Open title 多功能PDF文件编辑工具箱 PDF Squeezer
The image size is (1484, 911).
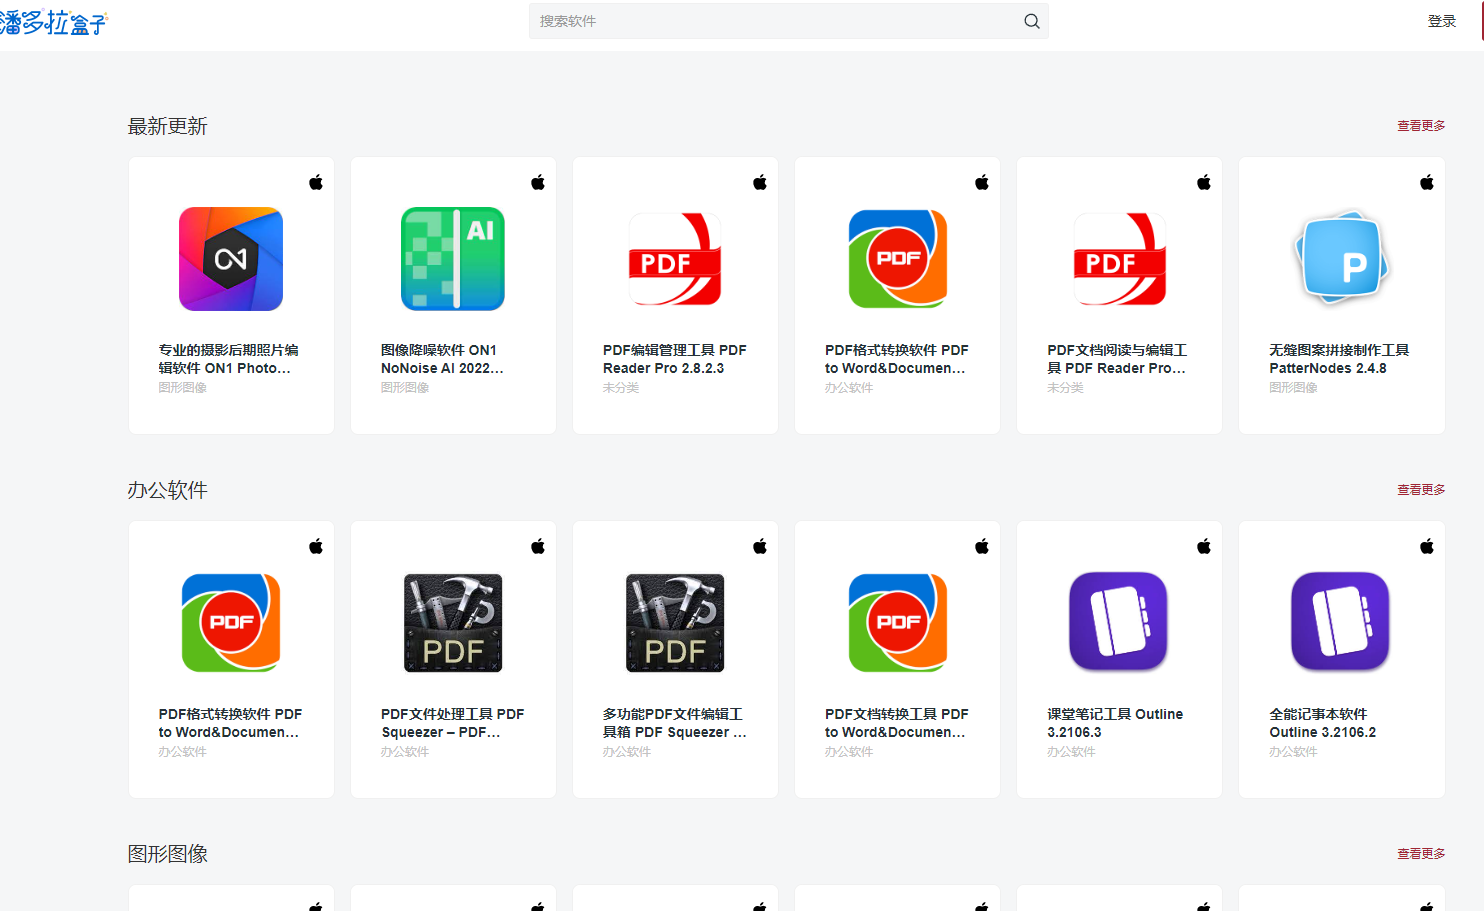[x=675, y=723]
